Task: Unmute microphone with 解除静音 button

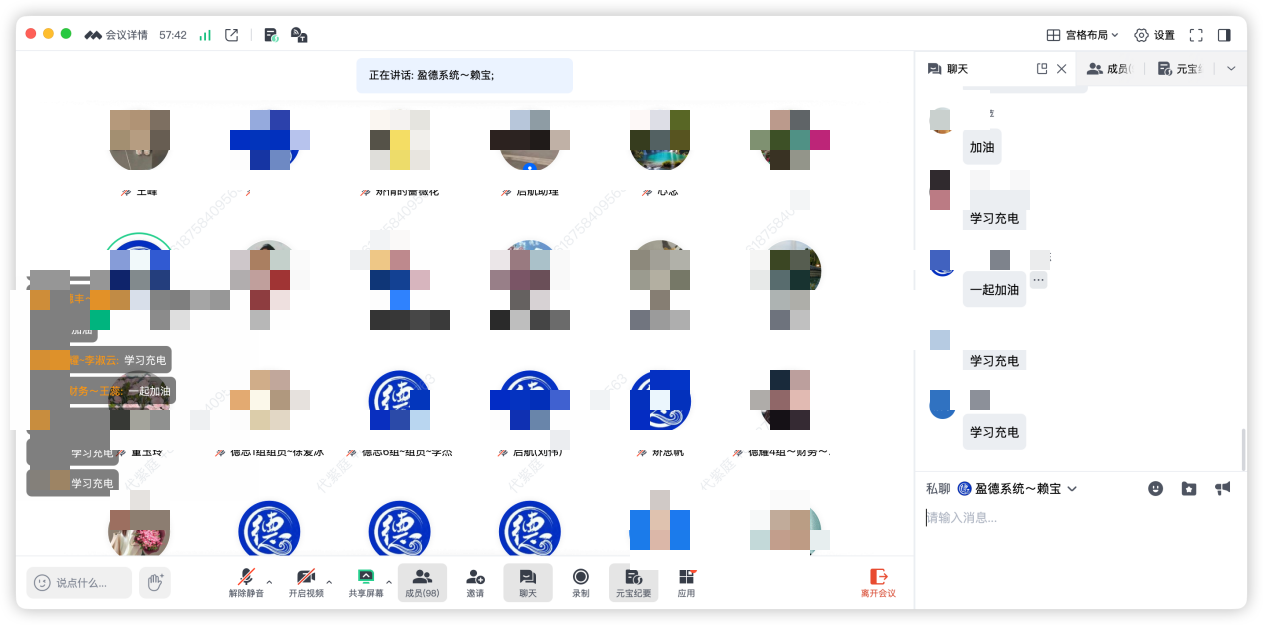Action: pyautogui.click(x=246, y=578)
